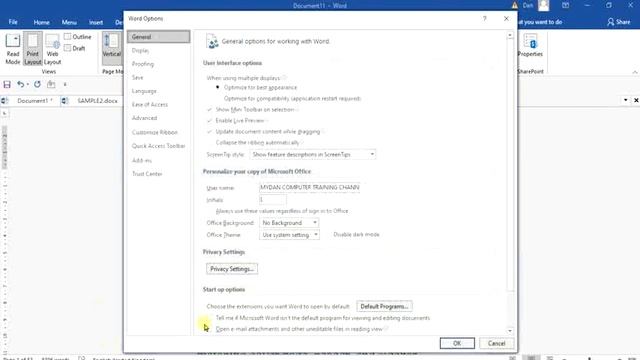Toggle Enable Live Preview checkbox
The image size is (640, 360).
click(x=209, y=120)
